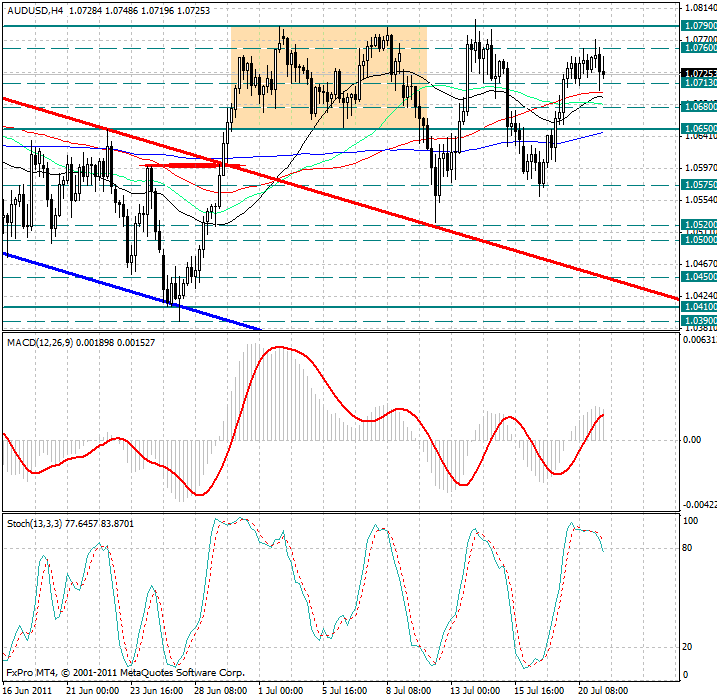Click the MACD 0.00 scale value
The width and height of the screenshot is (717, 698).
coord(691,440)
